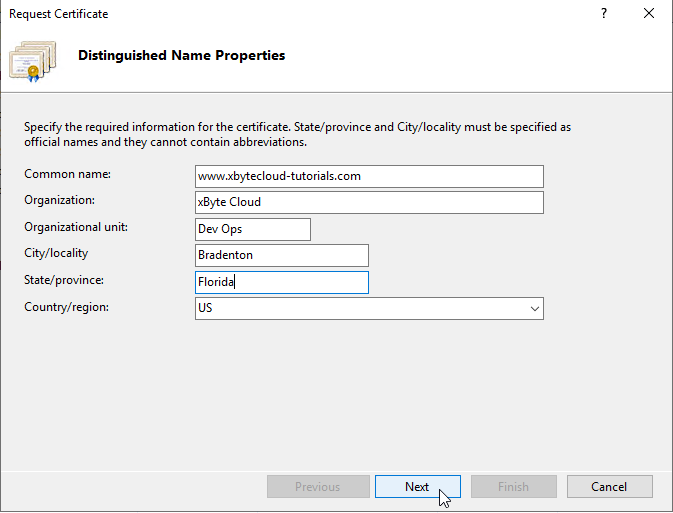Focus the Common name input field
This screenshot has width=673, height=513.
369,176
